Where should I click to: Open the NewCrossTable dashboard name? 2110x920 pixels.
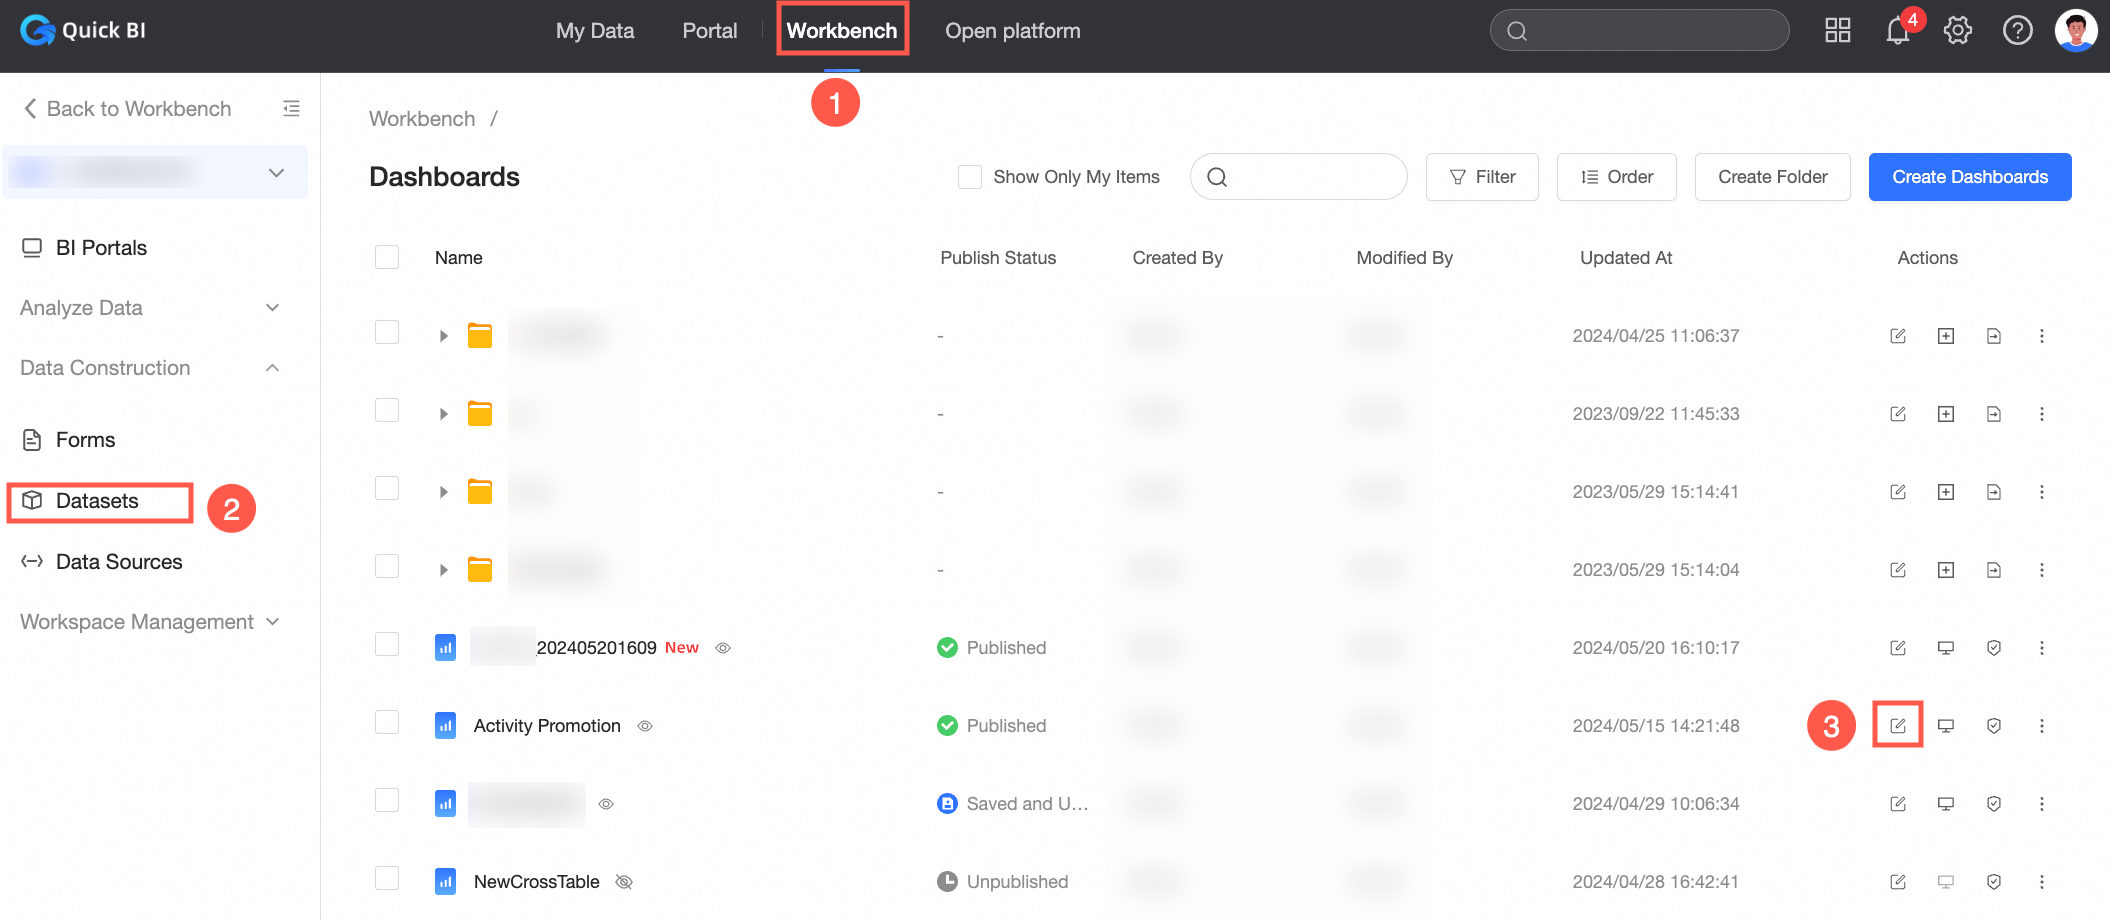(537, 882)
